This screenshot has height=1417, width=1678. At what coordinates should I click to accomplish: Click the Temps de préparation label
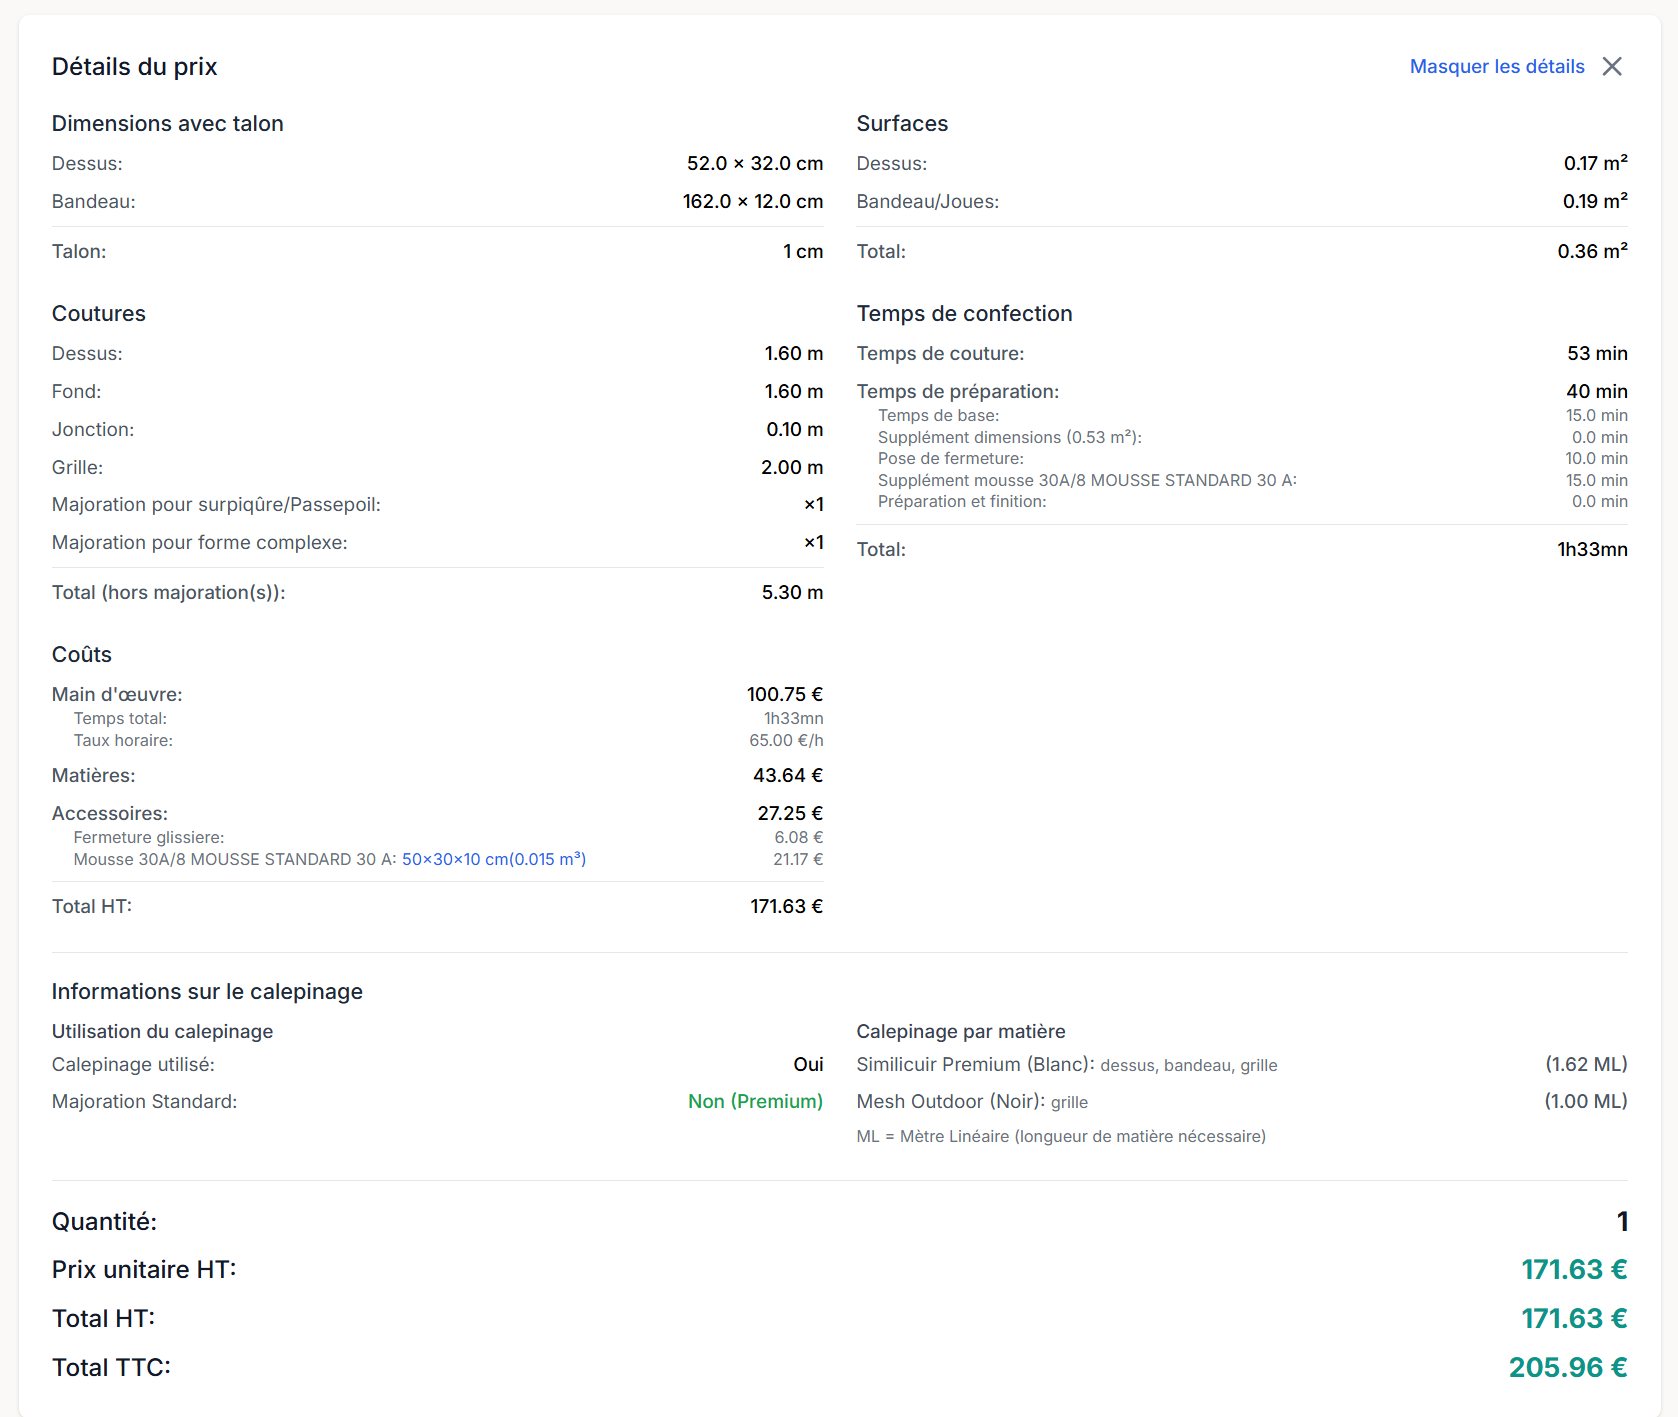point(957,391)
